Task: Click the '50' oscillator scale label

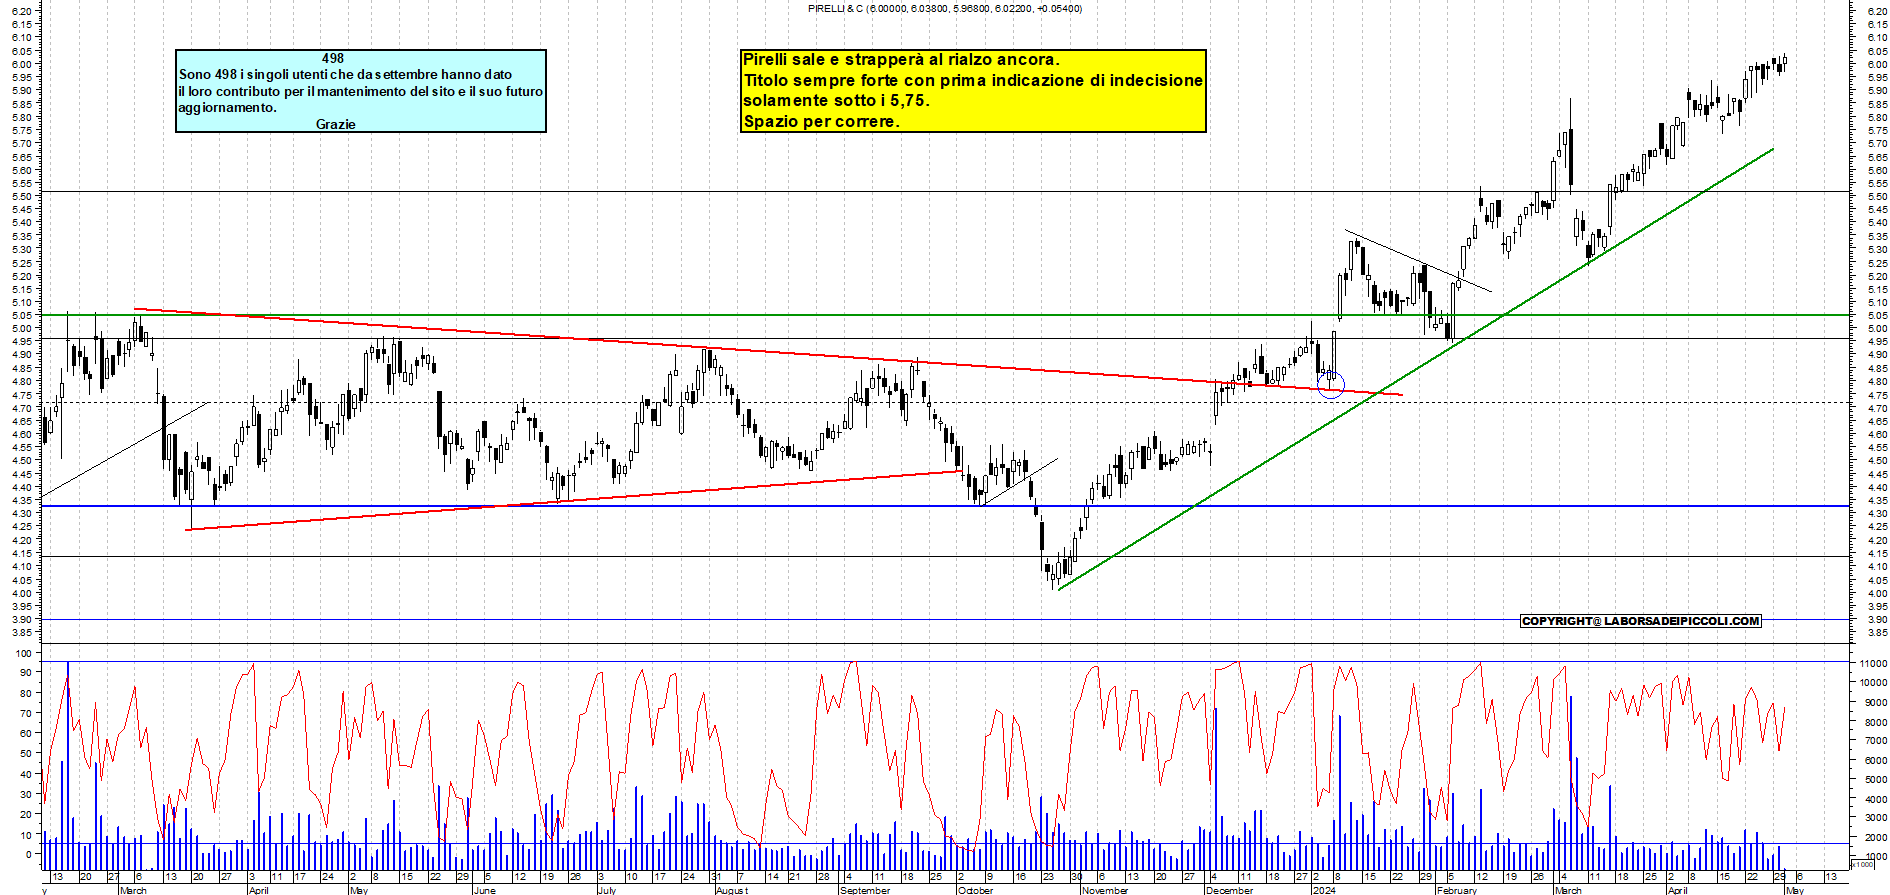Action: [x=26, y=754]
